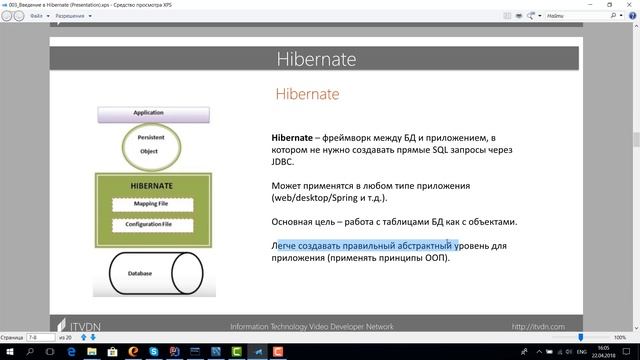Show the page thumbnails view icon

click(x=507, y=16)
